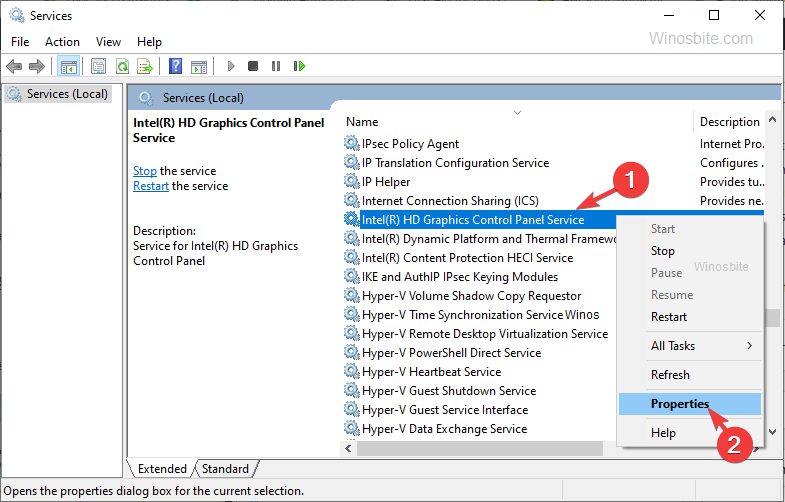Select Stop in the context menu
The image size is (785, 502).
click(690, 251)
